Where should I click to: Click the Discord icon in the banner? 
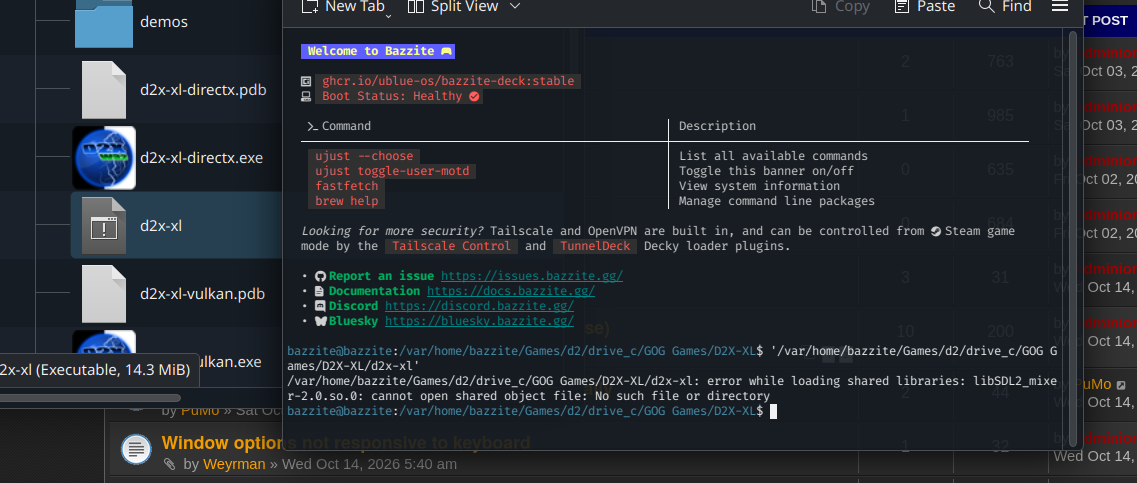tap(321, 306)
